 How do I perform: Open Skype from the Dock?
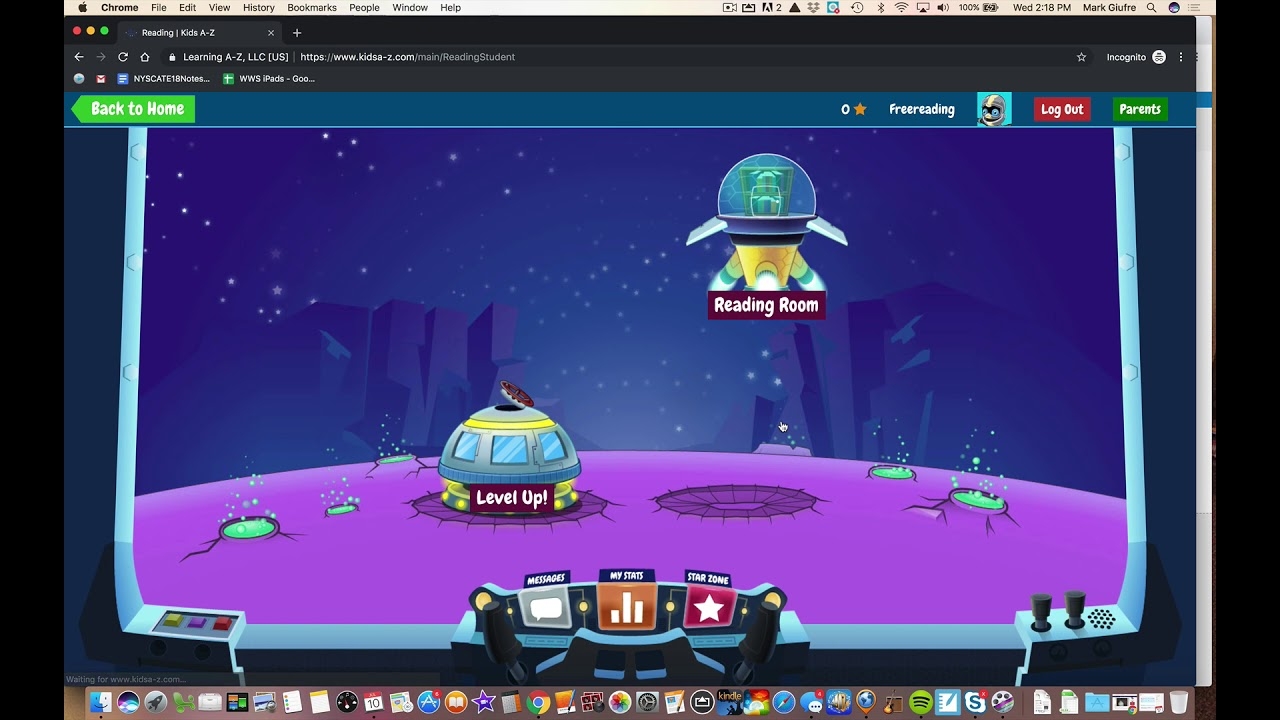coord(976,702)
